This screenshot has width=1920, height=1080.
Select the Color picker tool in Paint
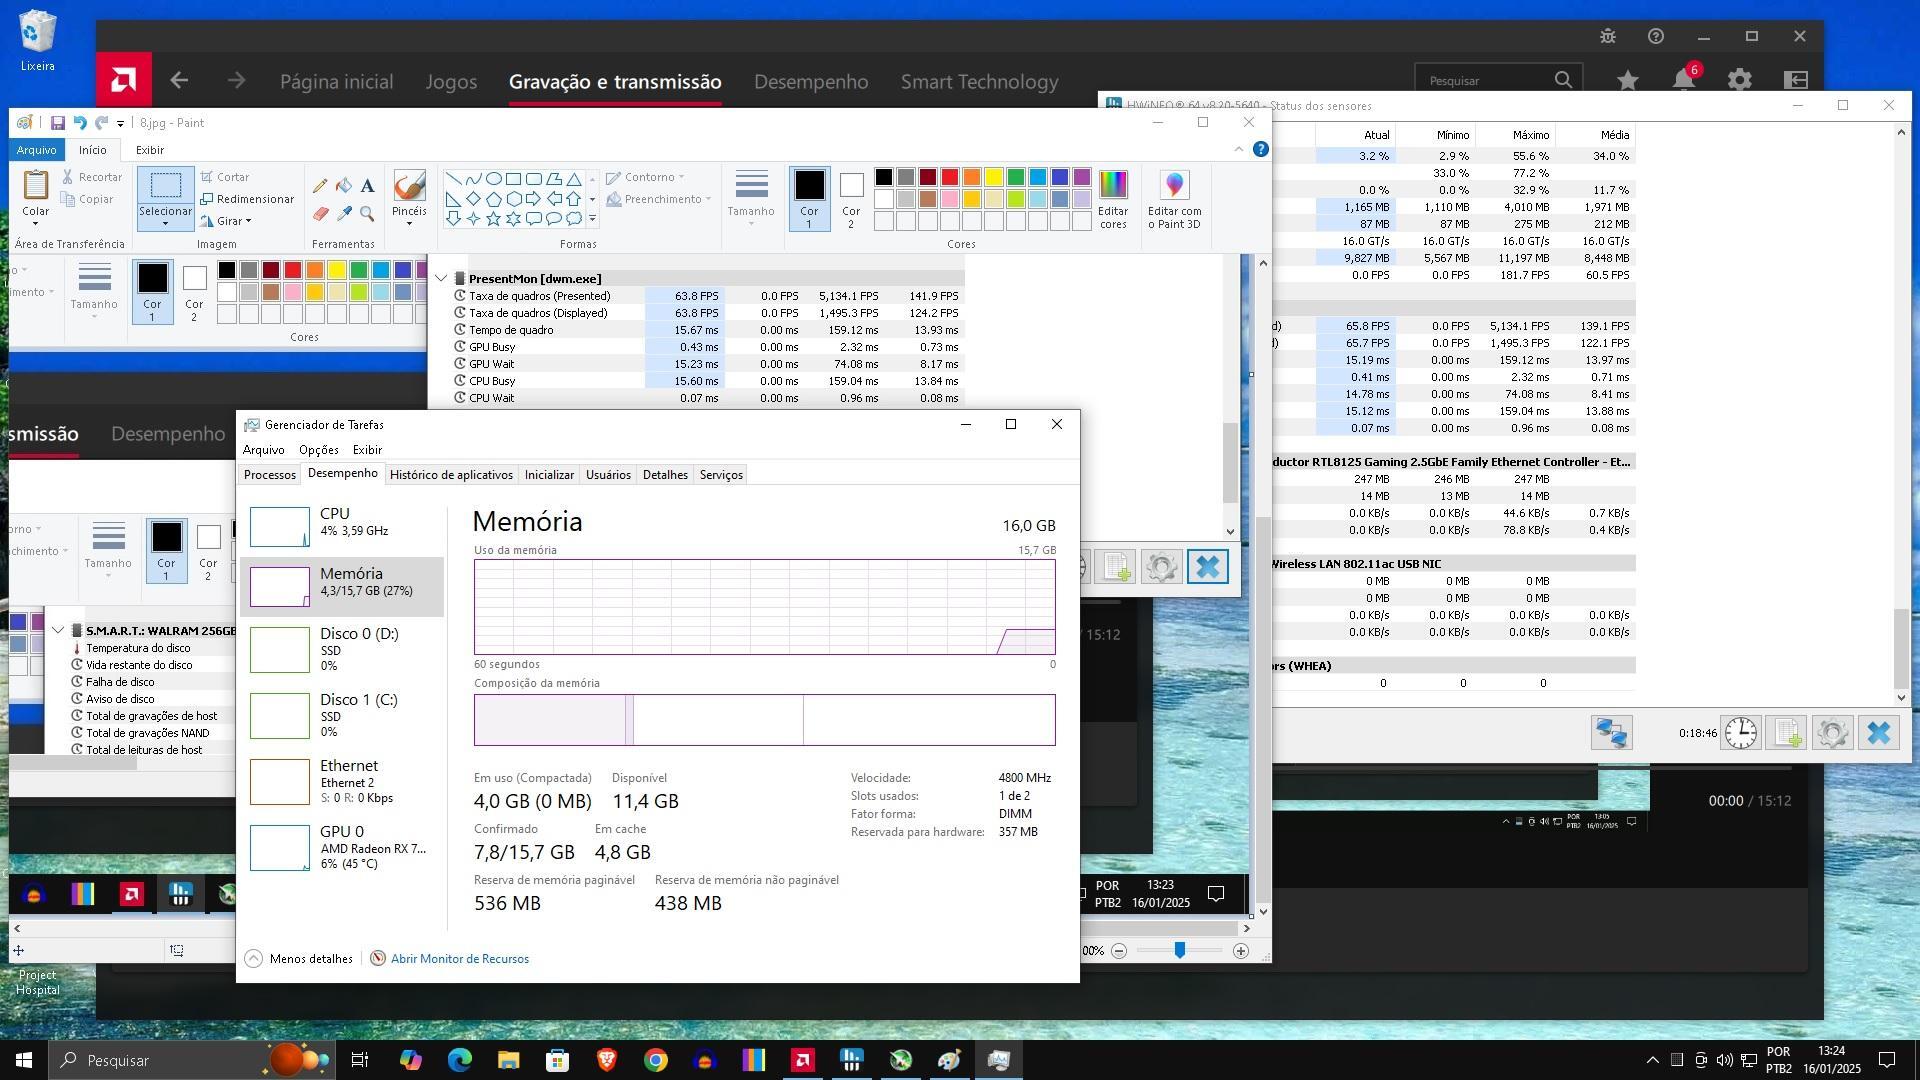pos(344,213)
